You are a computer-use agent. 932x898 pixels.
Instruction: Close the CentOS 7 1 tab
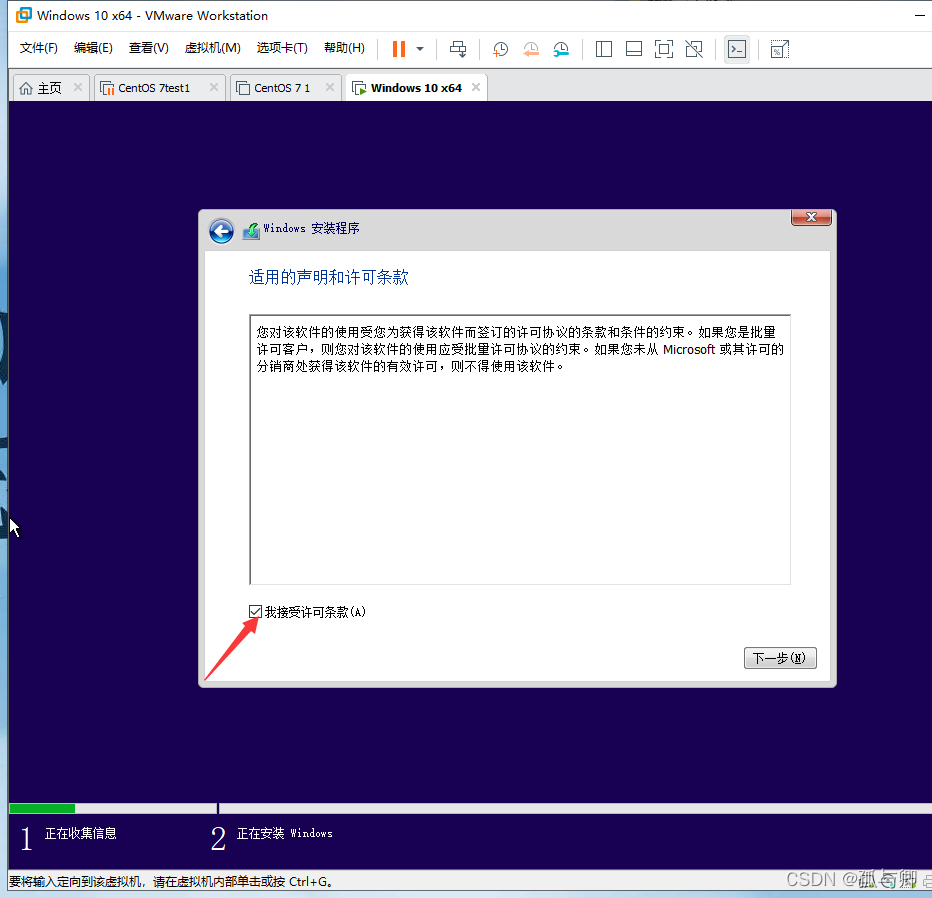pos(330,87)
